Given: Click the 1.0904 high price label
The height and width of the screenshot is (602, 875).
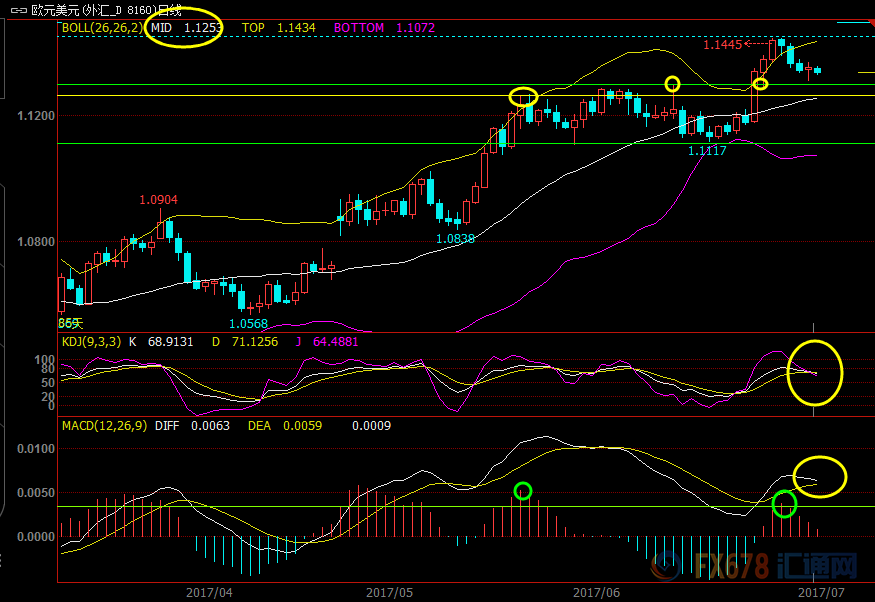Looking at the screenshot, I should (x=158, y=200).
